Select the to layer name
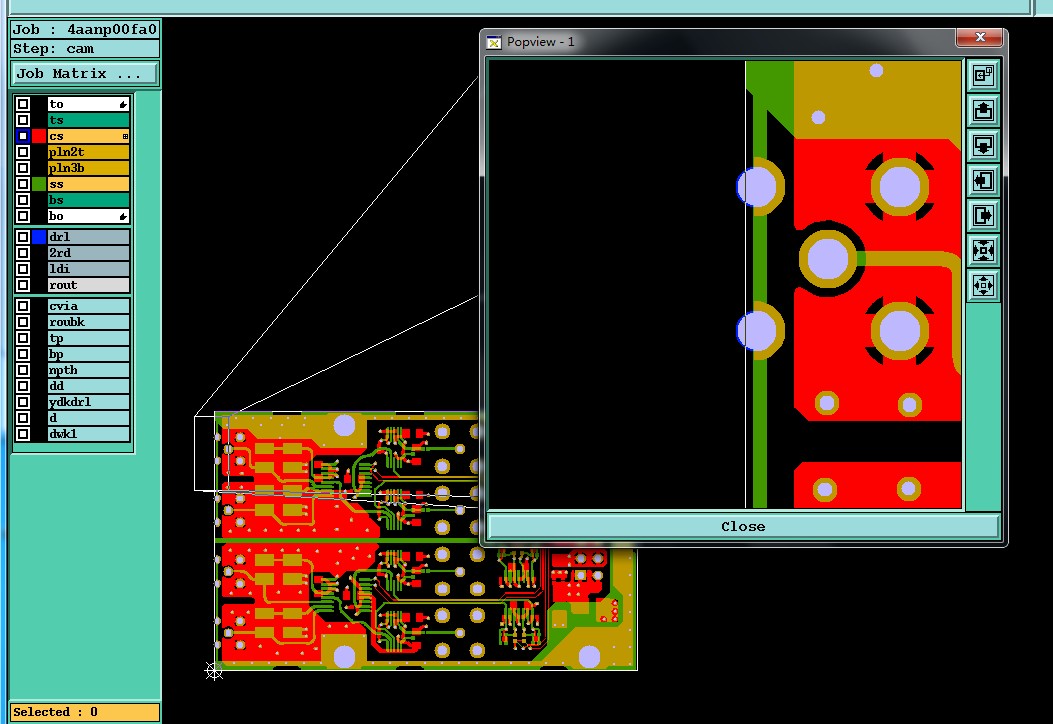1053x724 pixels. (89, 104)
